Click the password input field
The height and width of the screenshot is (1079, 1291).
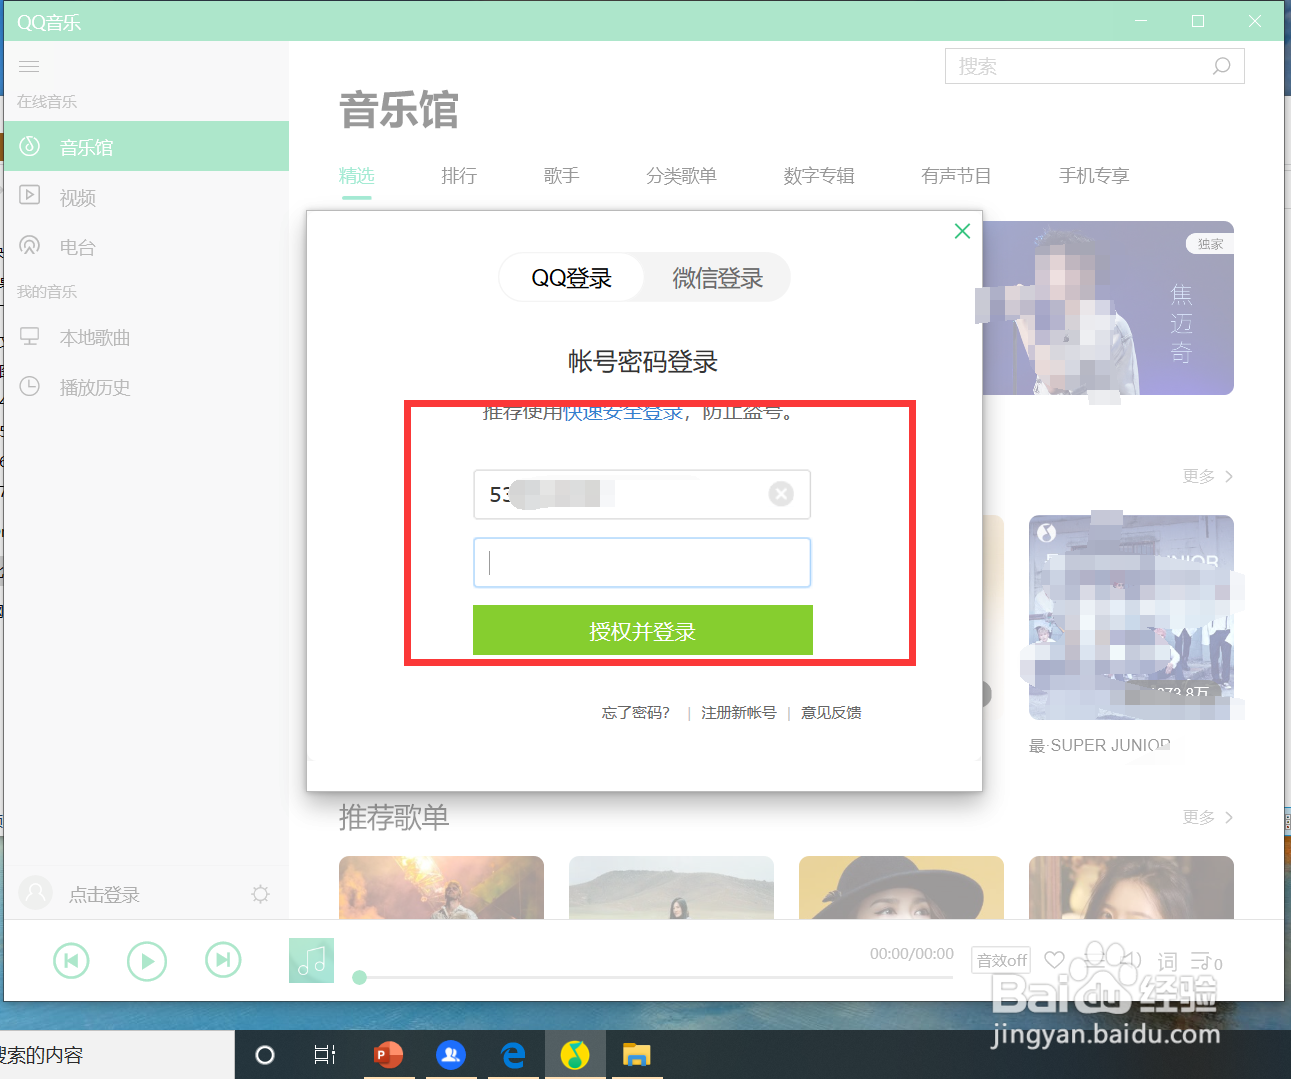click(642, 563)
